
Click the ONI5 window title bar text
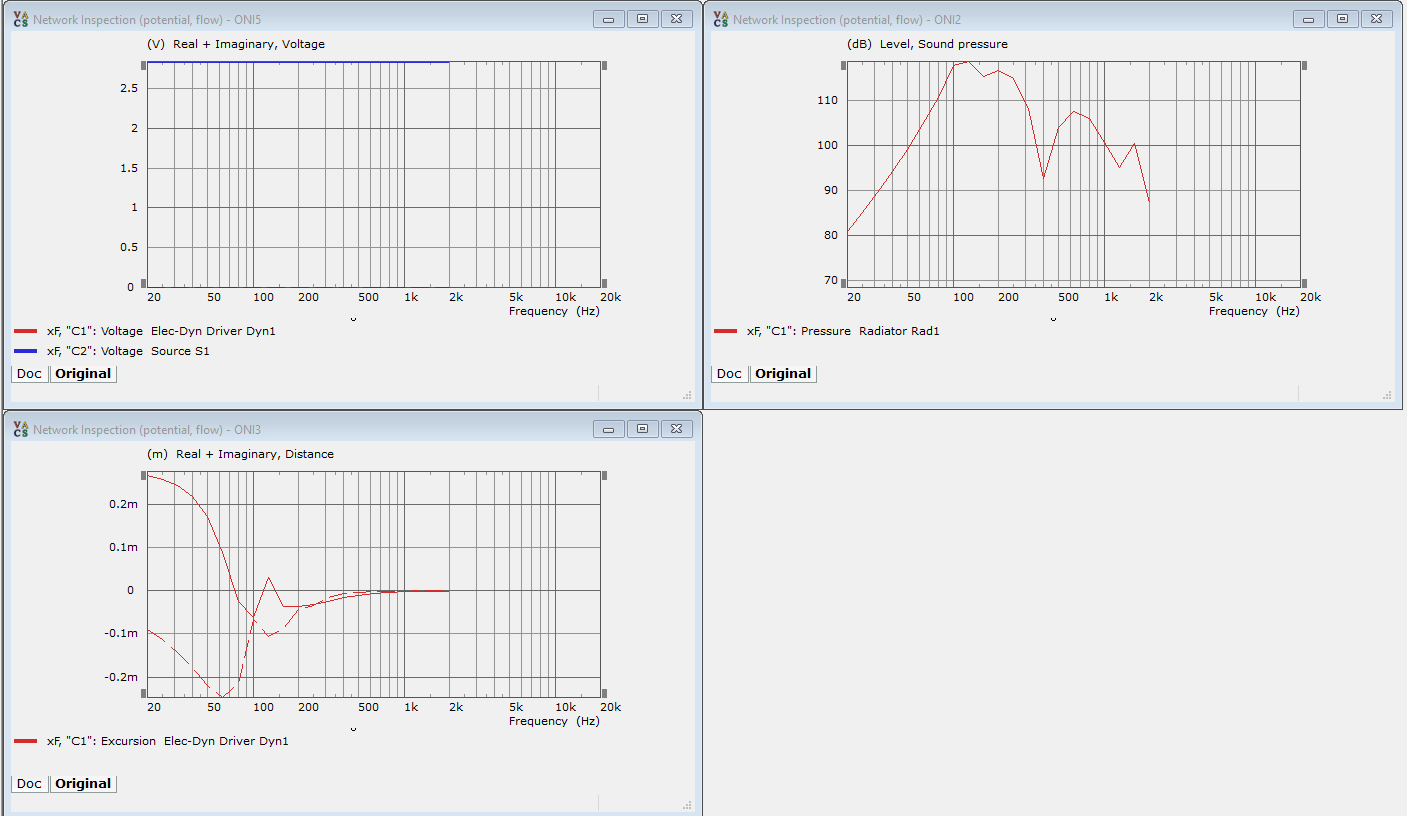(x=147, y=20)
